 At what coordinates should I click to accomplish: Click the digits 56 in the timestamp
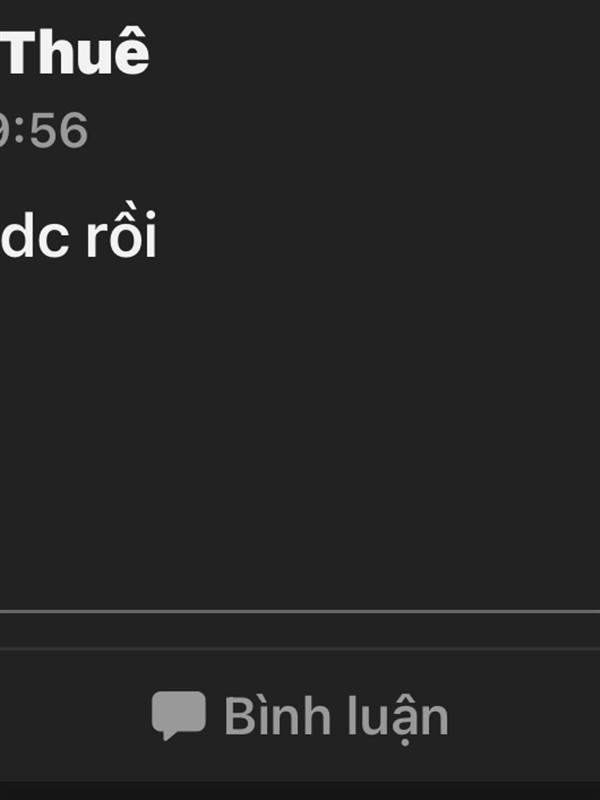[59, 131]
